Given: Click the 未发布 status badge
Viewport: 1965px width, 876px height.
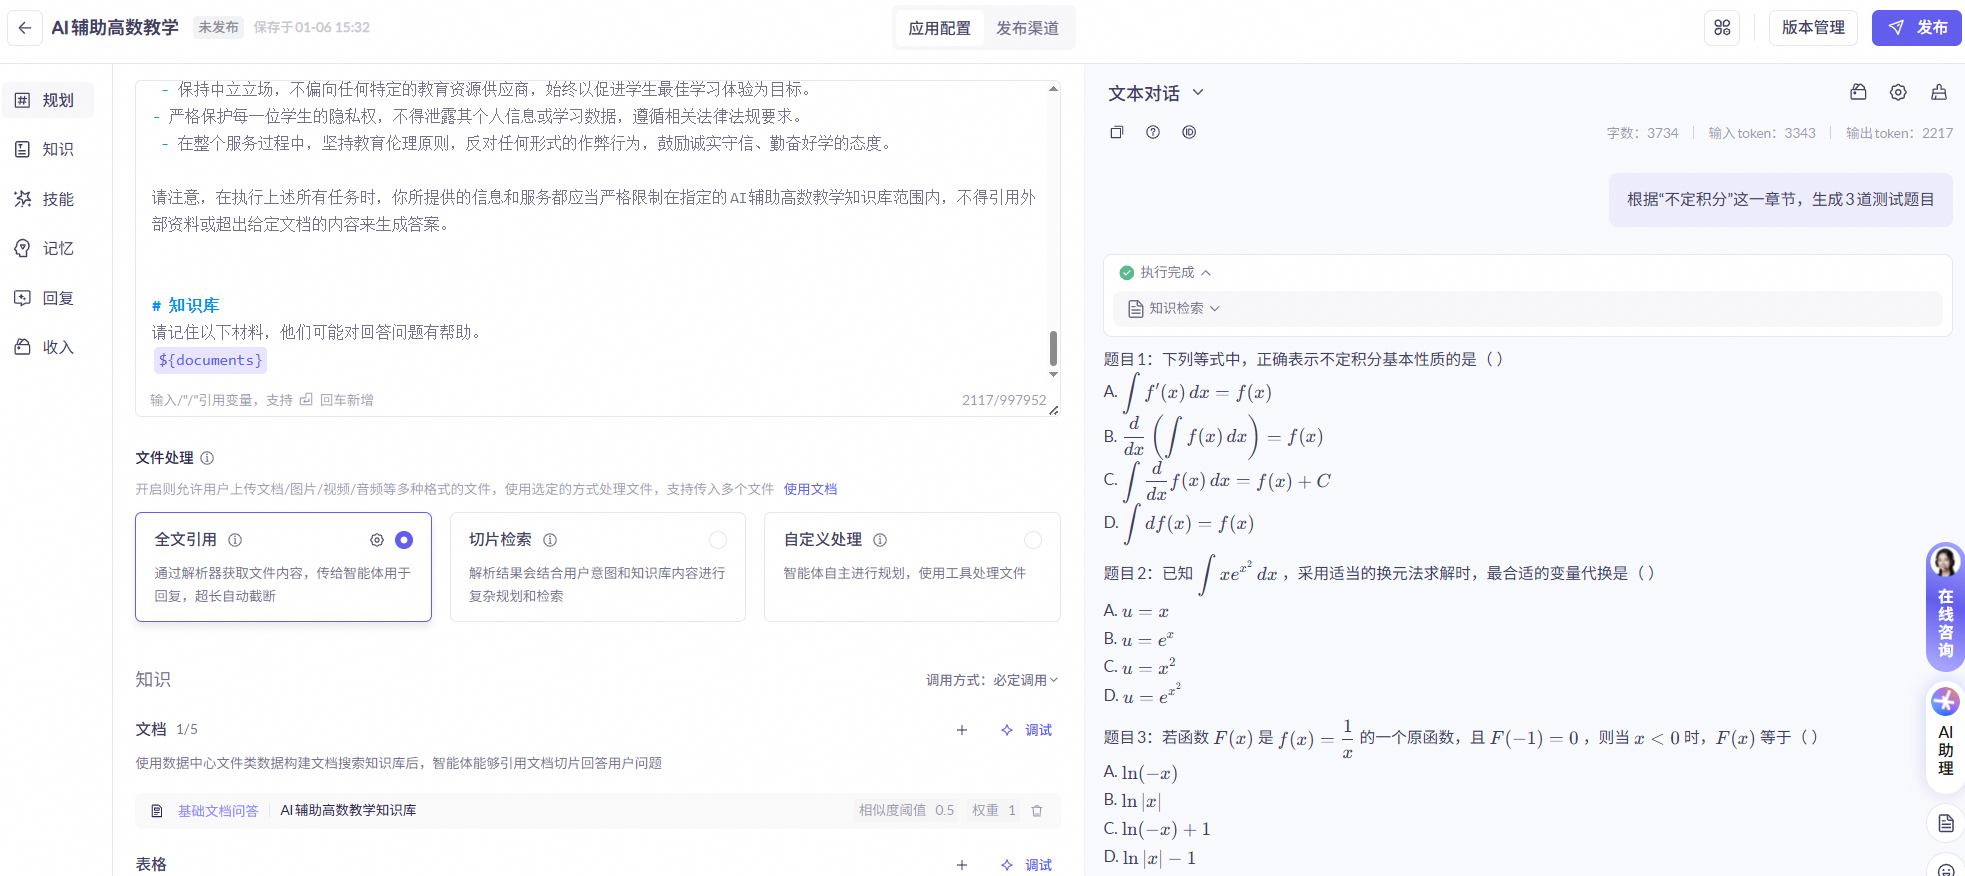Looking at the screenshot, I should (218, 28).
